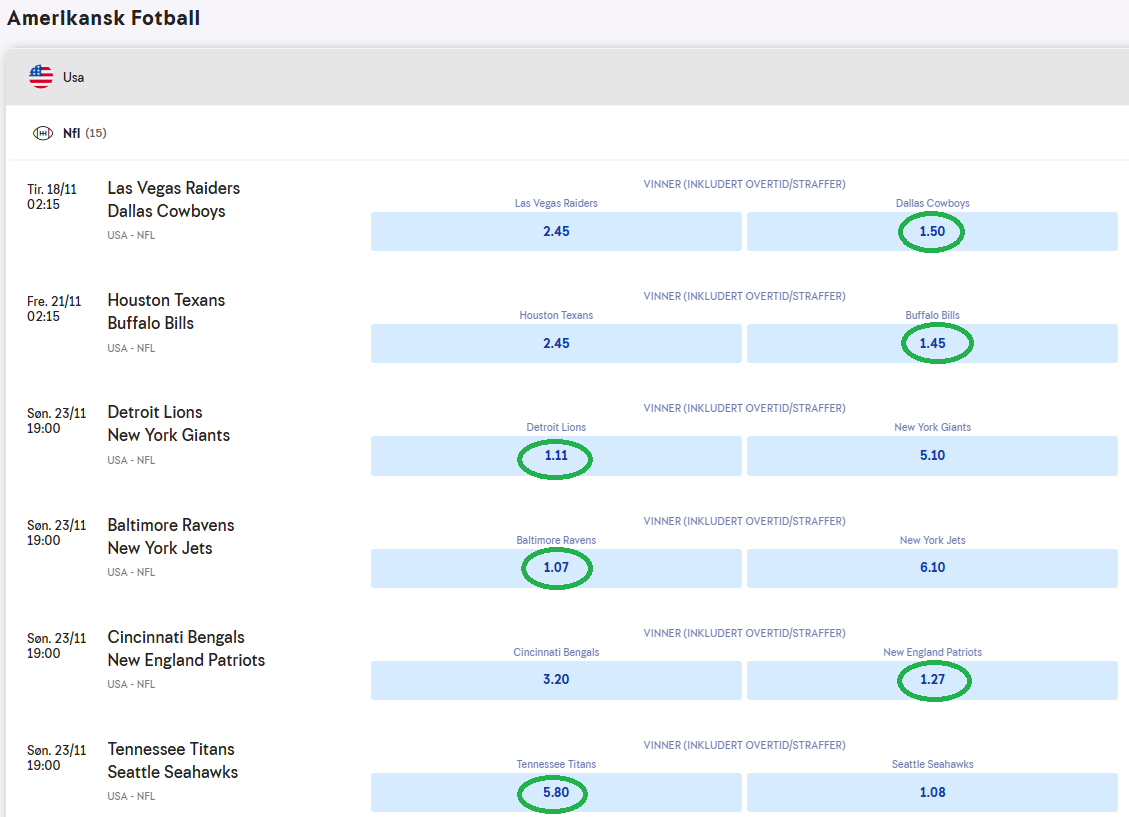Bet on Las Vegas Raiders at 2.45
The image size is (1129, 817).
[556, 231]
